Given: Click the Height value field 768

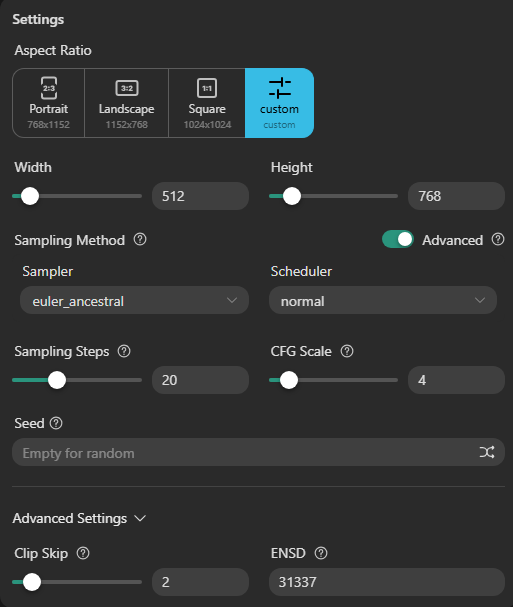Looking at the screenshot, I should pyautogui.click(x=456, y=196).
